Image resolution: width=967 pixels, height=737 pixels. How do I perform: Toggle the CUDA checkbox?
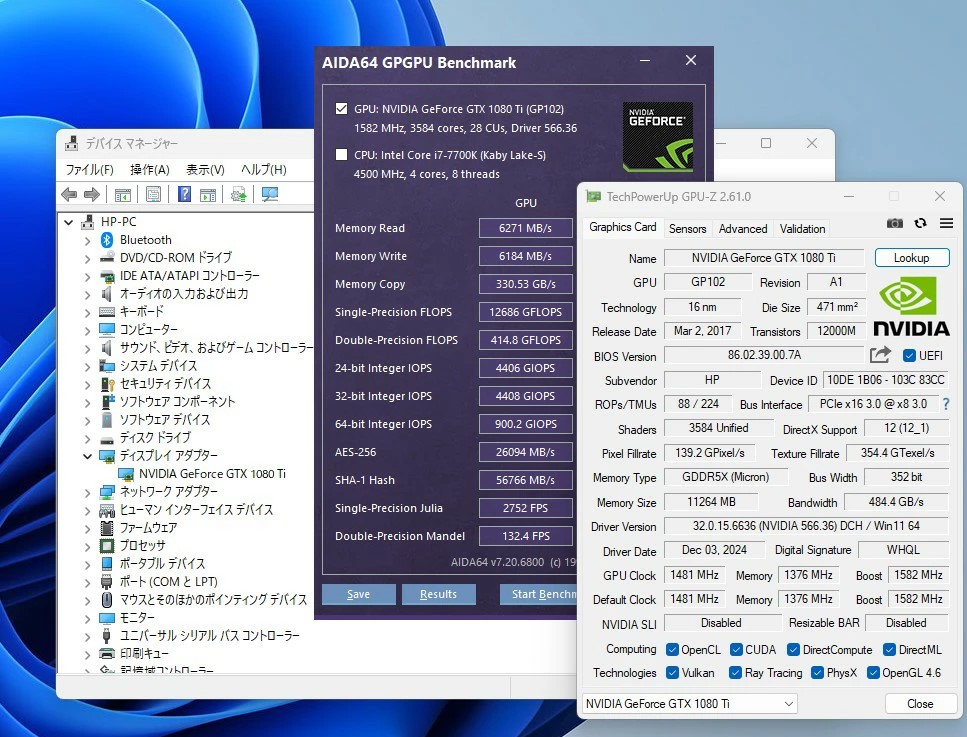click(736, 649)
